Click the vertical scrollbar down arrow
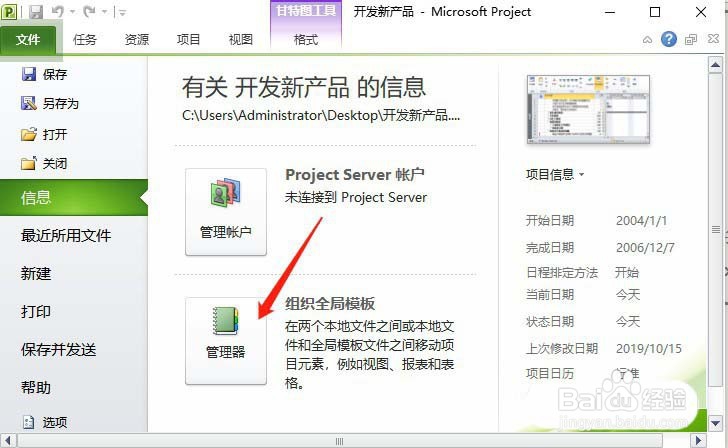 (x=715, y=423)
